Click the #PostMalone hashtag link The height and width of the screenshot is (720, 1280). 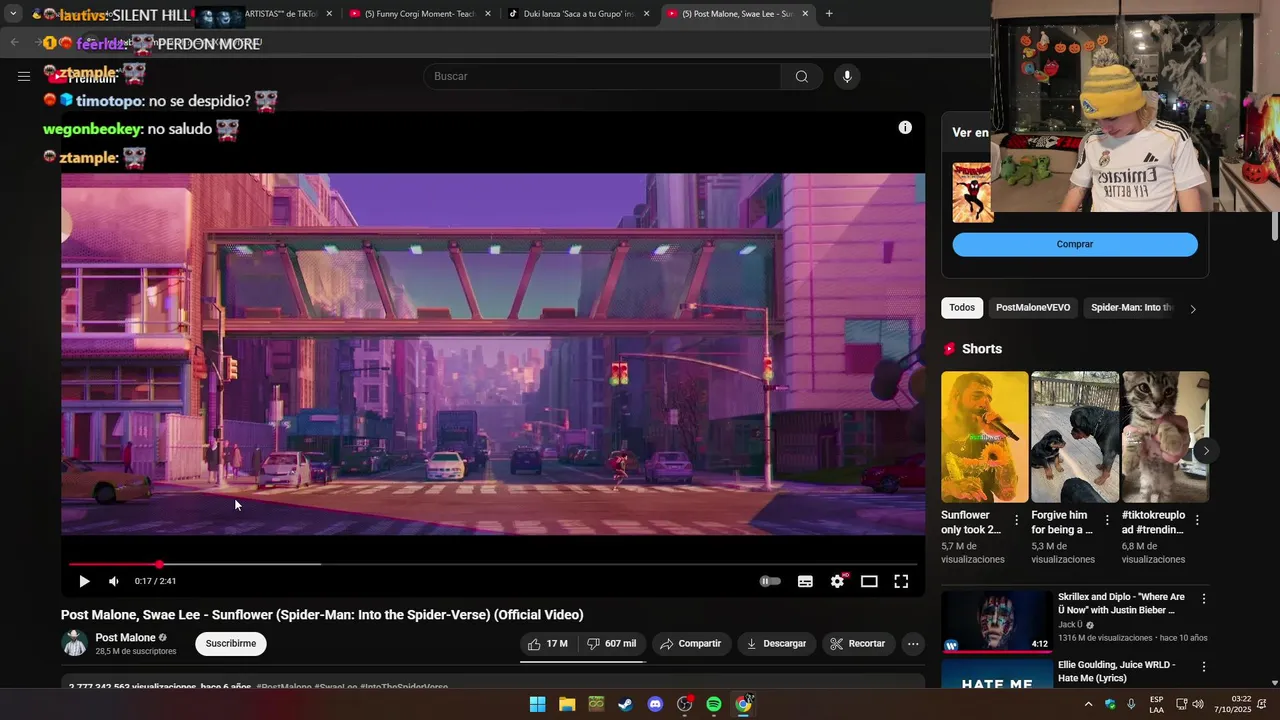point(284,687)
